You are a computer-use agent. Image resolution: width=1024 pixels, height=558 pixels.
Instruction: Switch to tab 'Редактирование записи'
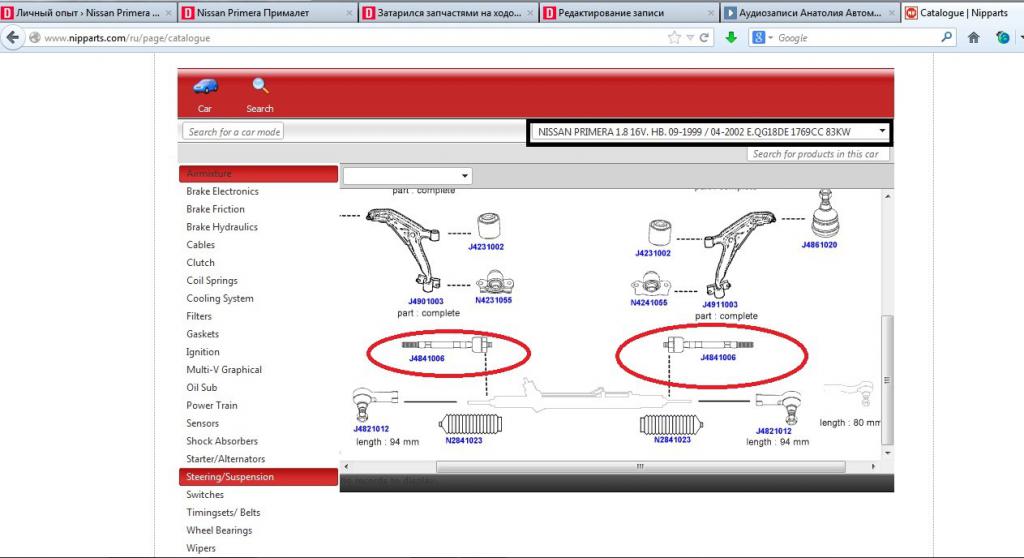[629, 12]
